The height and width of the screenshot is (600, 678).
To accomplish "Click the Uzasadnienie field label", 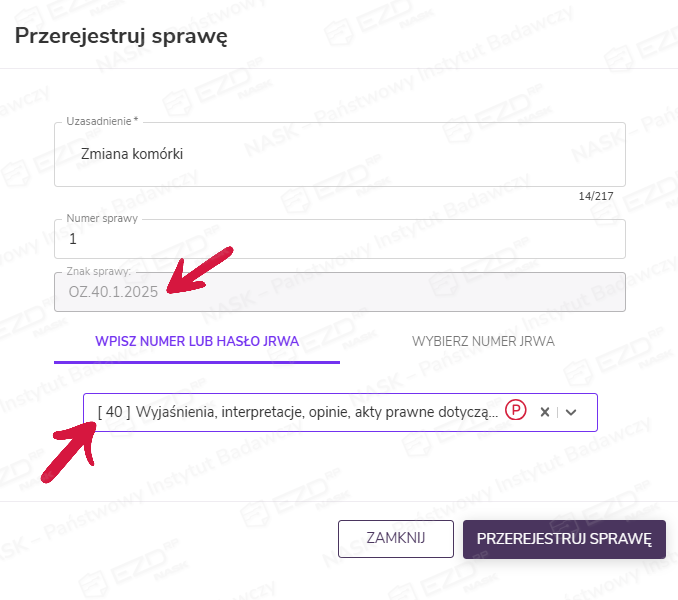I will tap(102, 122).
